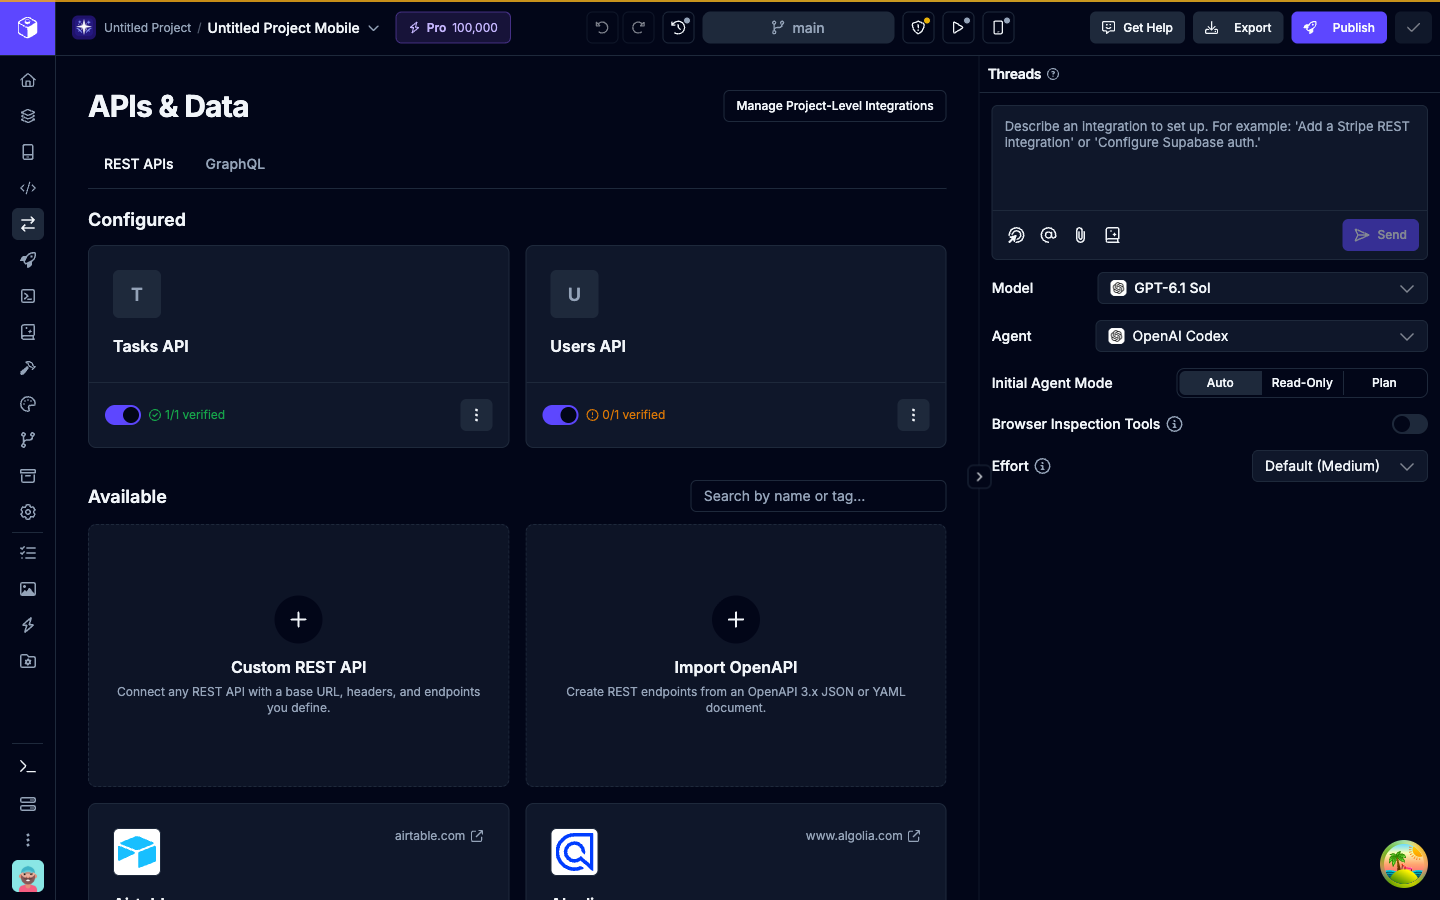This screenshot has height=900, width=1440.
Task: Open the git branch icon in sidebar
Action: click(28, 440)
